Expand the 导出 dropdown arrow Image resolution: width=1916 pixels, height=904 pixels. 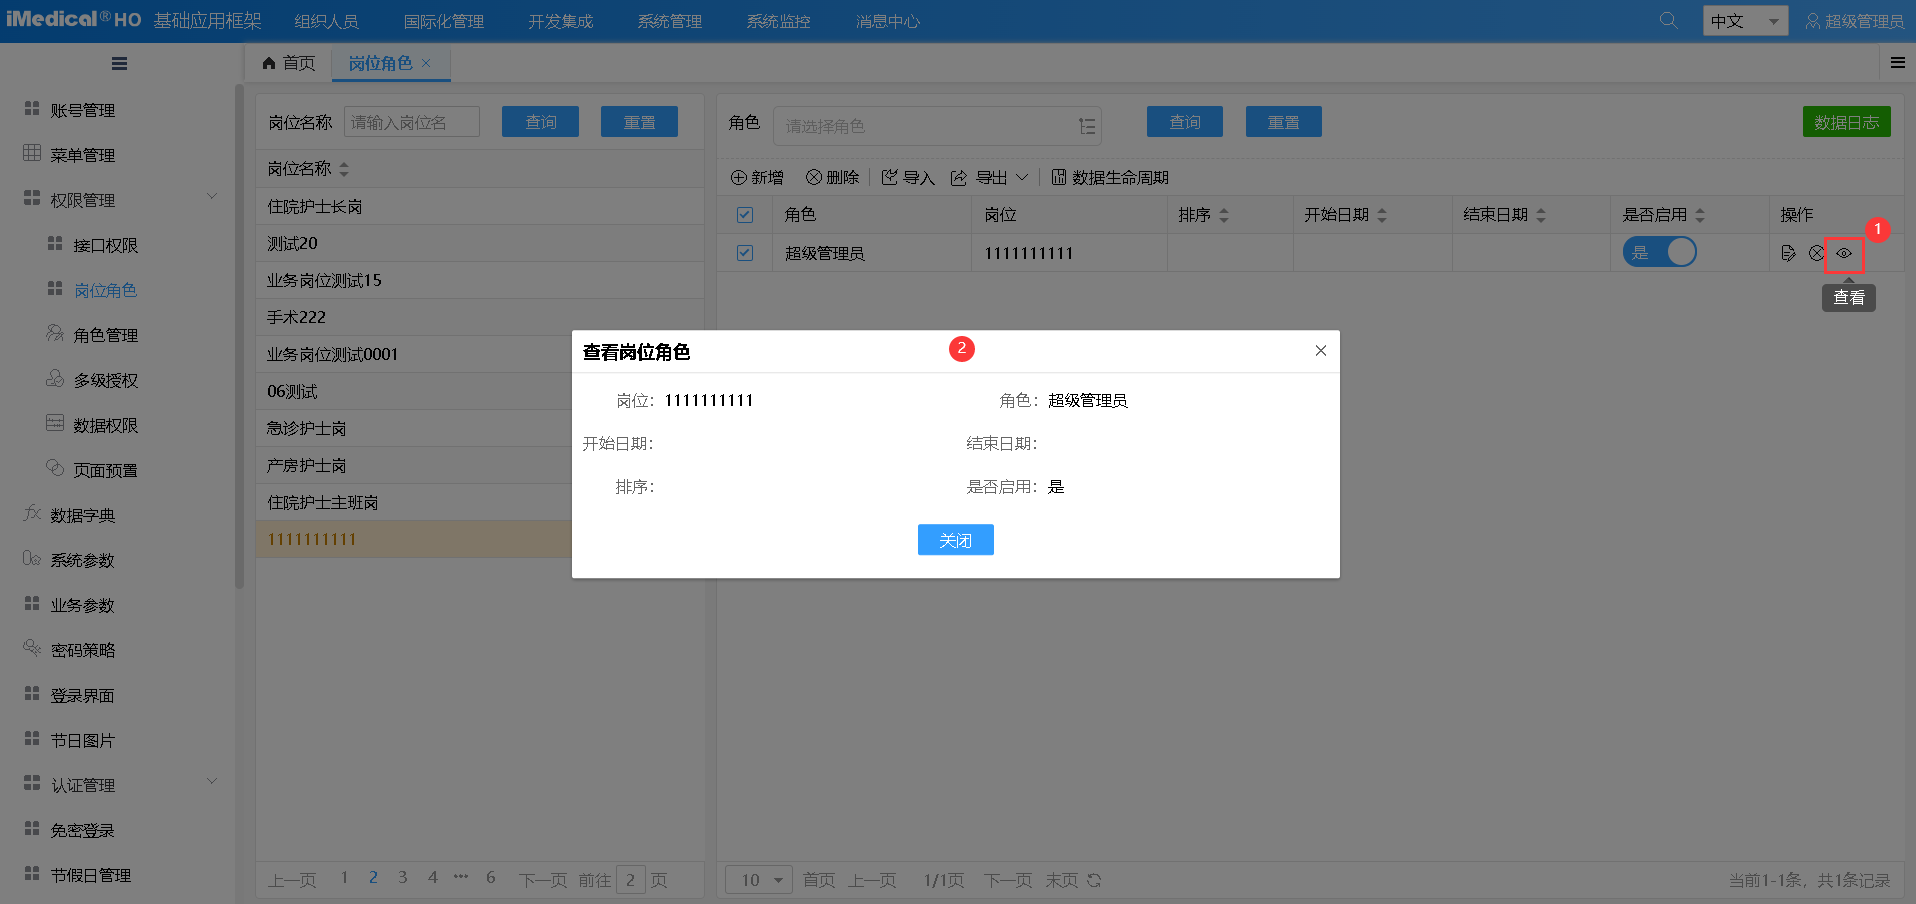[1022, 178]
